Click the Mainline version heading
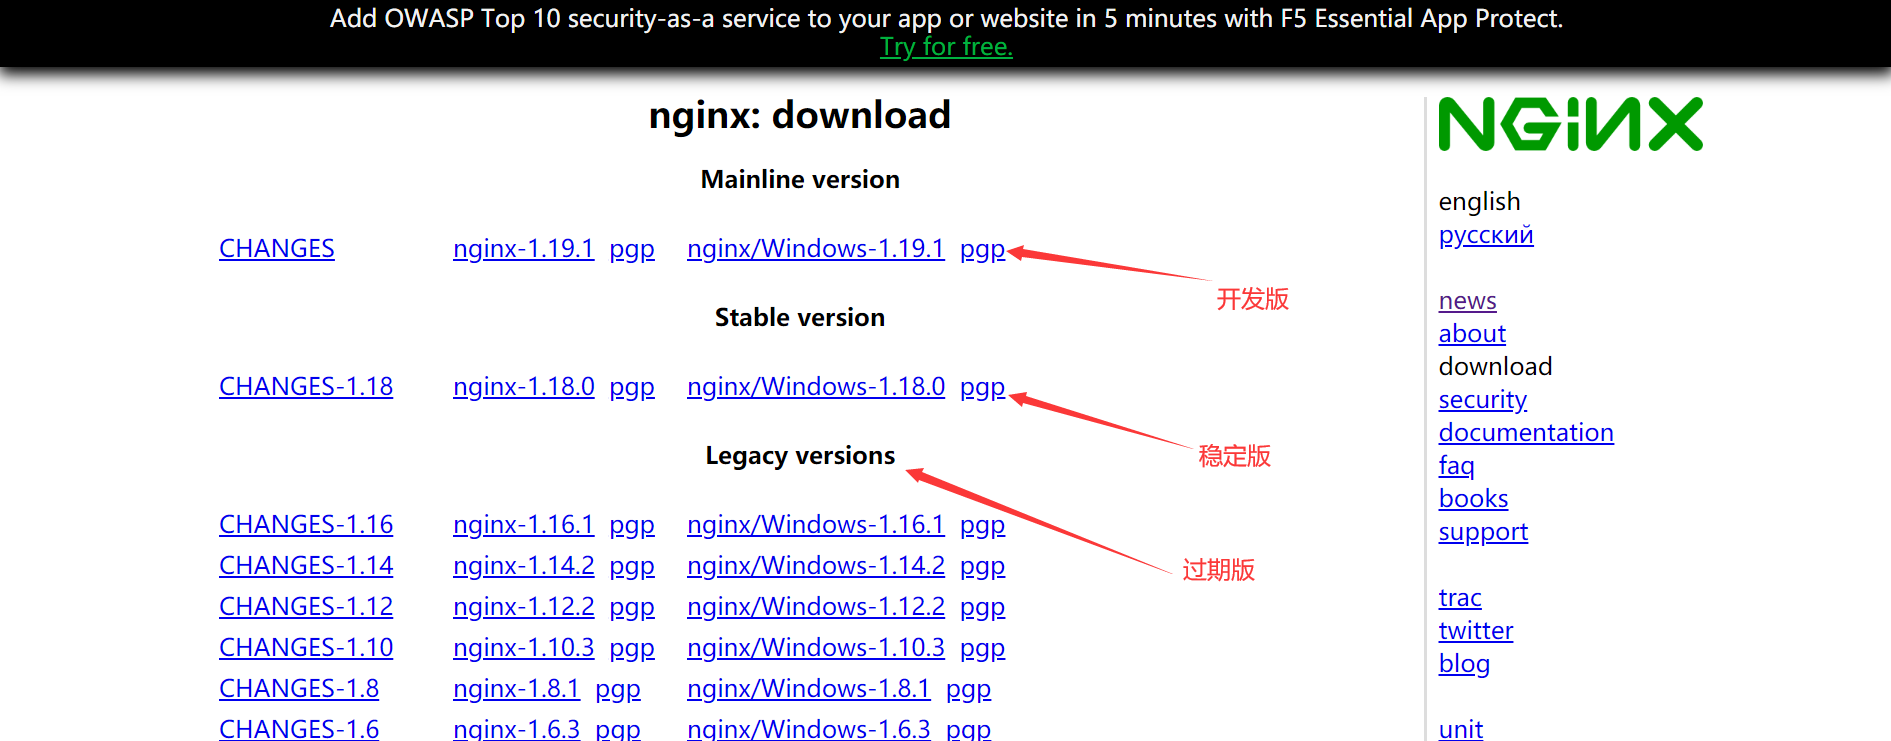1891x741 pixels. pyautogui.click(x=800, y=180)
